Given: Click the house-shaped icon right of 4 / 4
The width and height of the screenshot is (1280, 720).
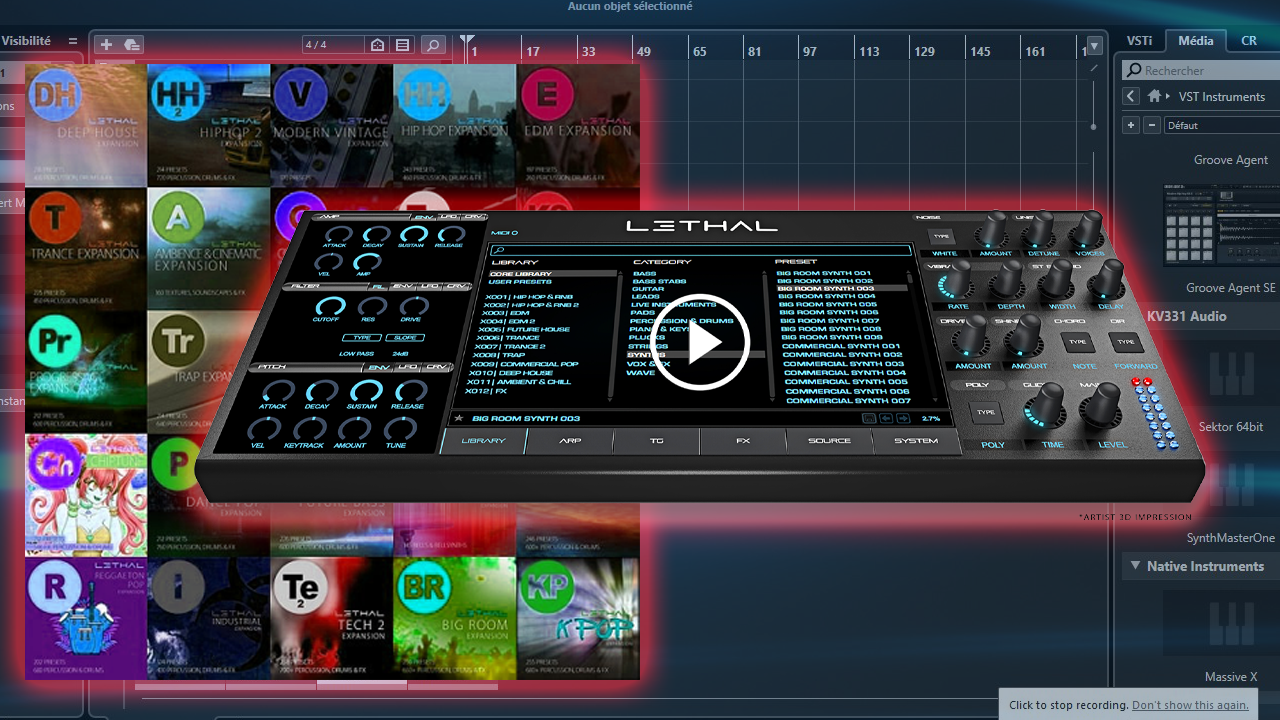Looking at the screenshot, I should tap(377, 45).
